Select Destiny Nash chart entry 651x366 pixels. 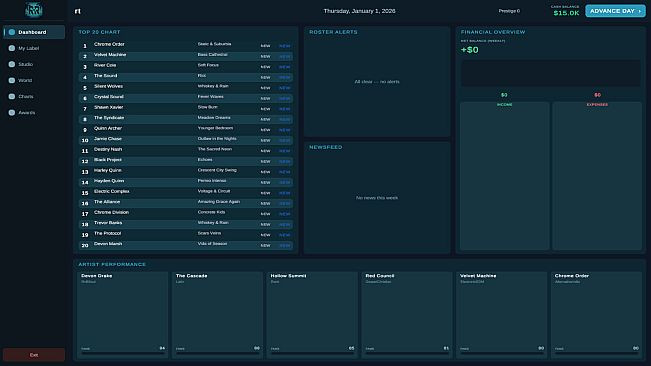coord(186,151)
